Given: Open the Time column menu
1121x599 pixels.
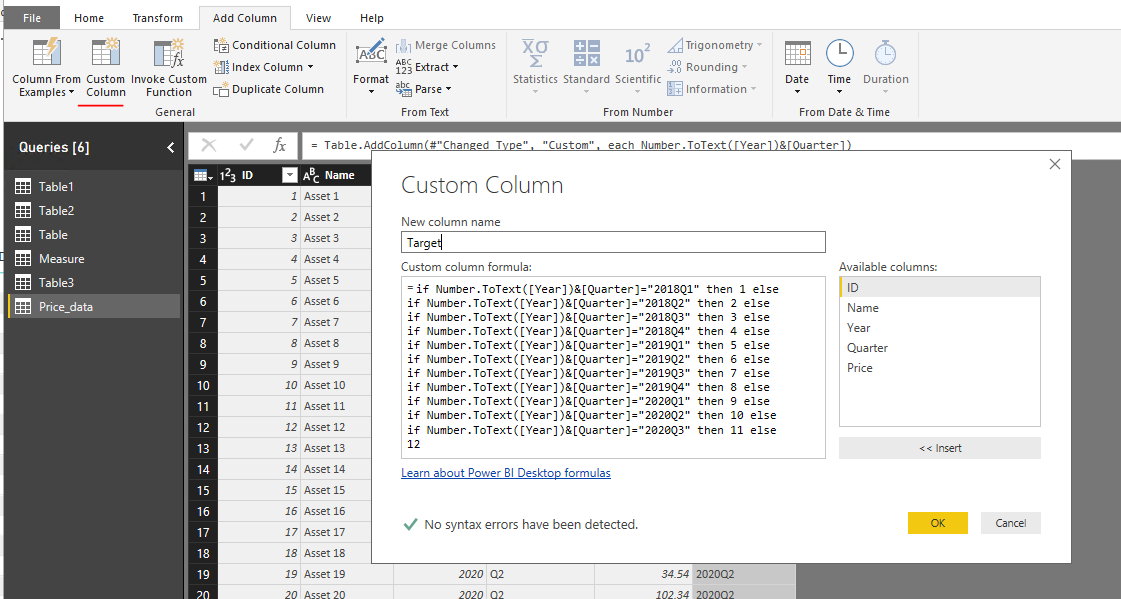Looking at the screenshot, I should (839, 68).
